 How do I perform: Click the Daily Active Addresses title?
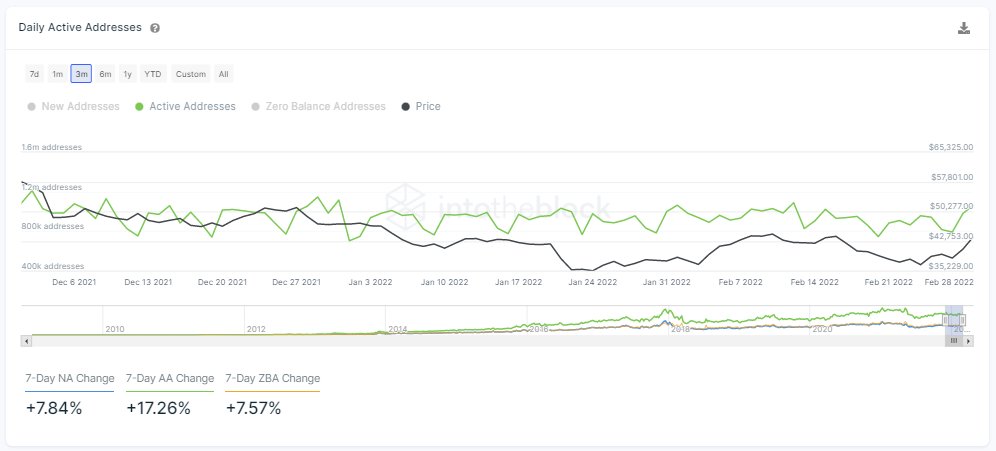point(80,28)
